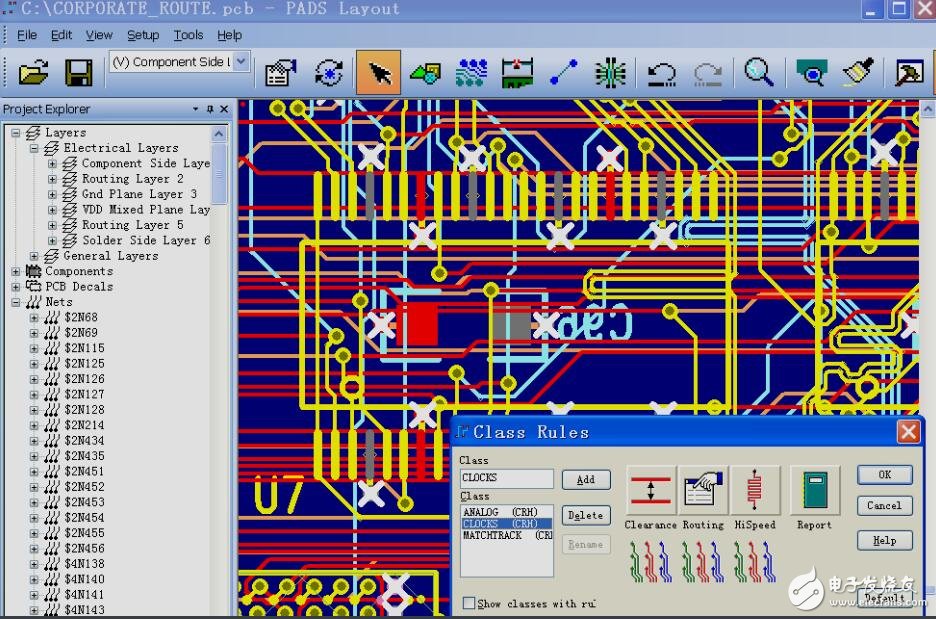
Task: Click the Add class button
Action: coord(586,480)
